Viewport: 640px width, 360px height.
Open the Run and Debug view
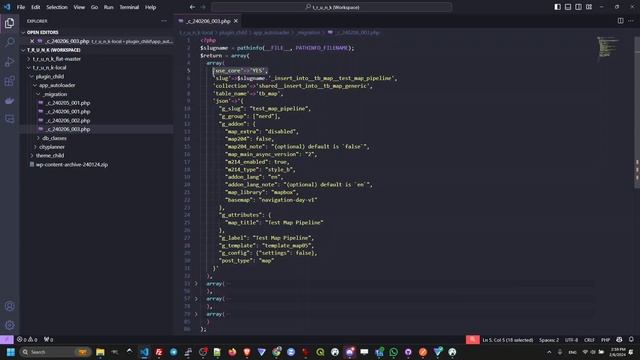(9, 62)
